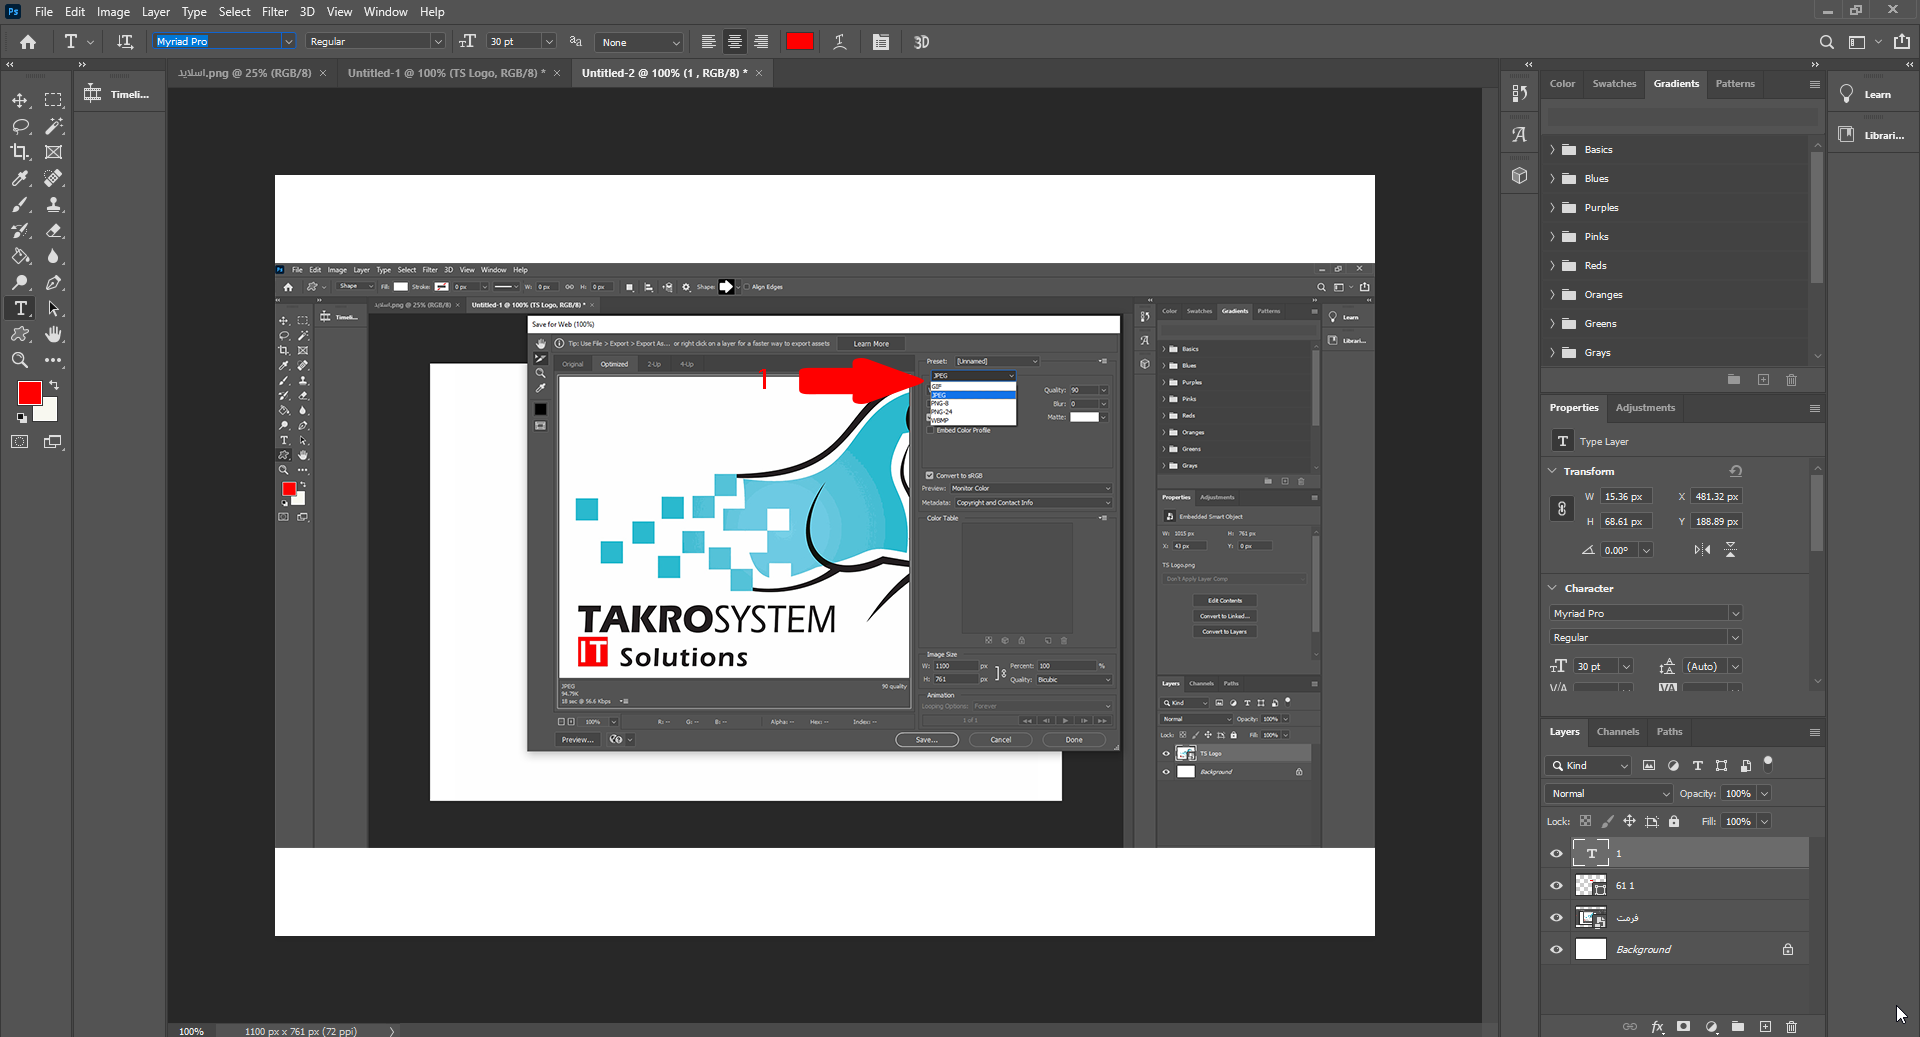The height and width of the screenshot is (1037, 1920).
Task: Click the 3D text button
Action: pos(921,42)
